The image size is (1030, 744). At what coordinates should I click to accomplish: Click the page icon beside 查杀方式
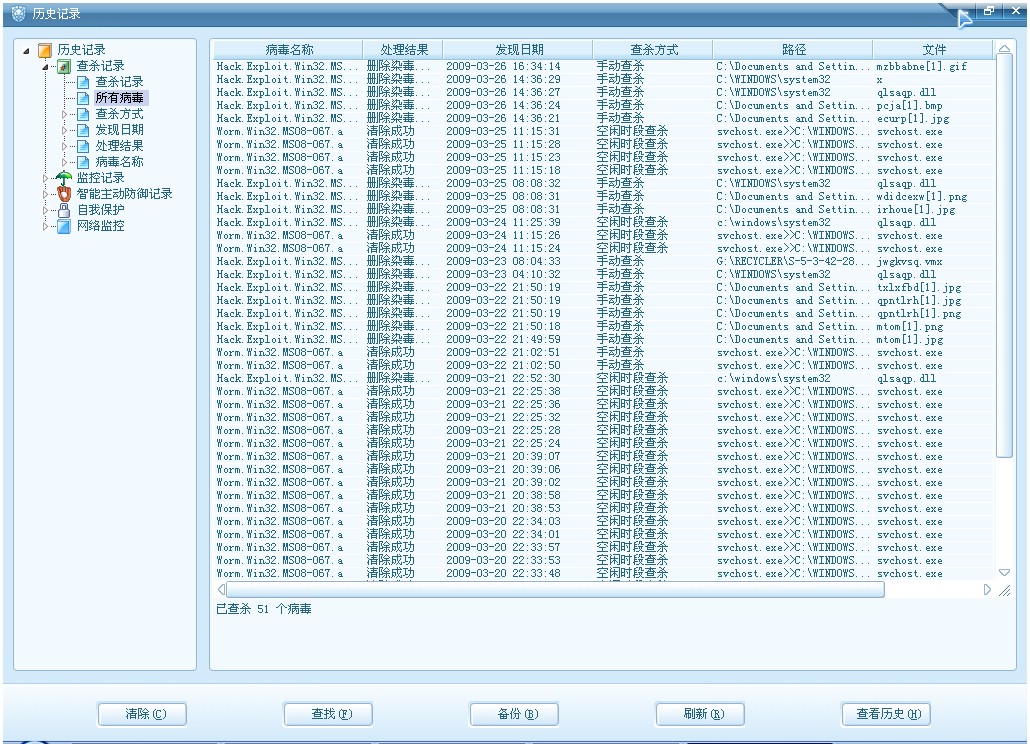point(83,114)
